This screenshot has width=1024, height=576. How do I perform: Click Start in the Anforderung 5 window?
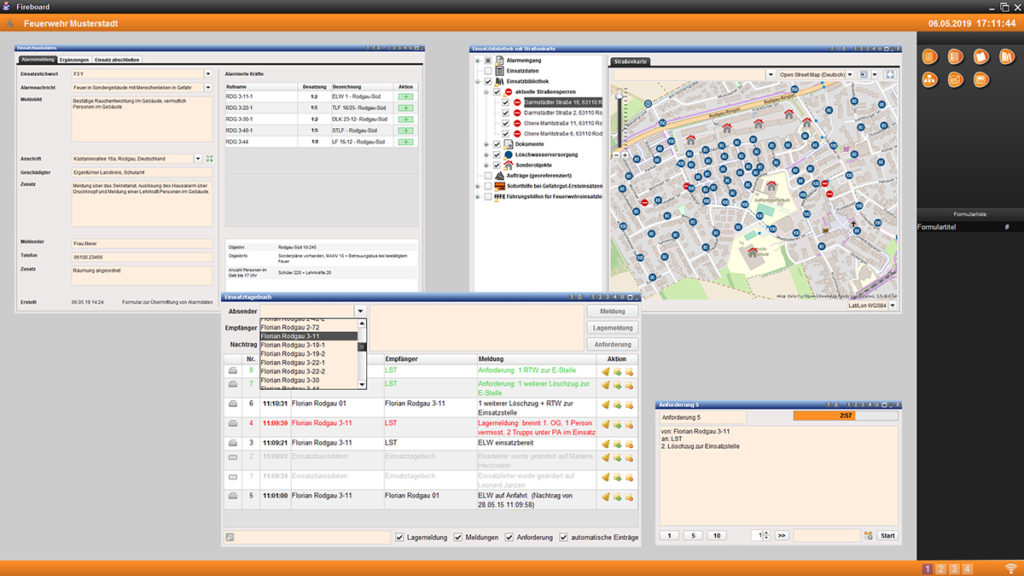[x=888, y=536]
